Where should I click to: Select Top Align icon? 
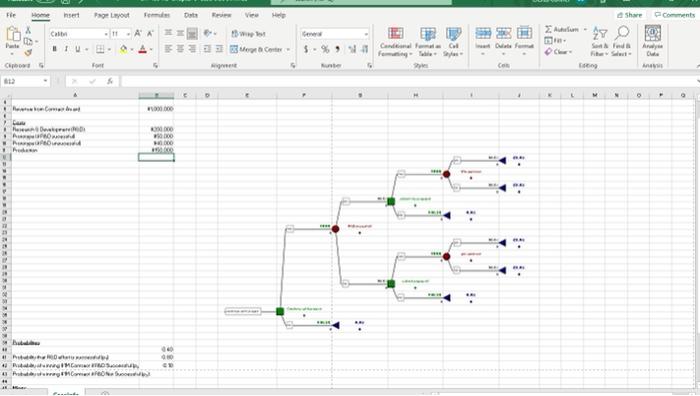pyautogui.click(x=168, y=33)
